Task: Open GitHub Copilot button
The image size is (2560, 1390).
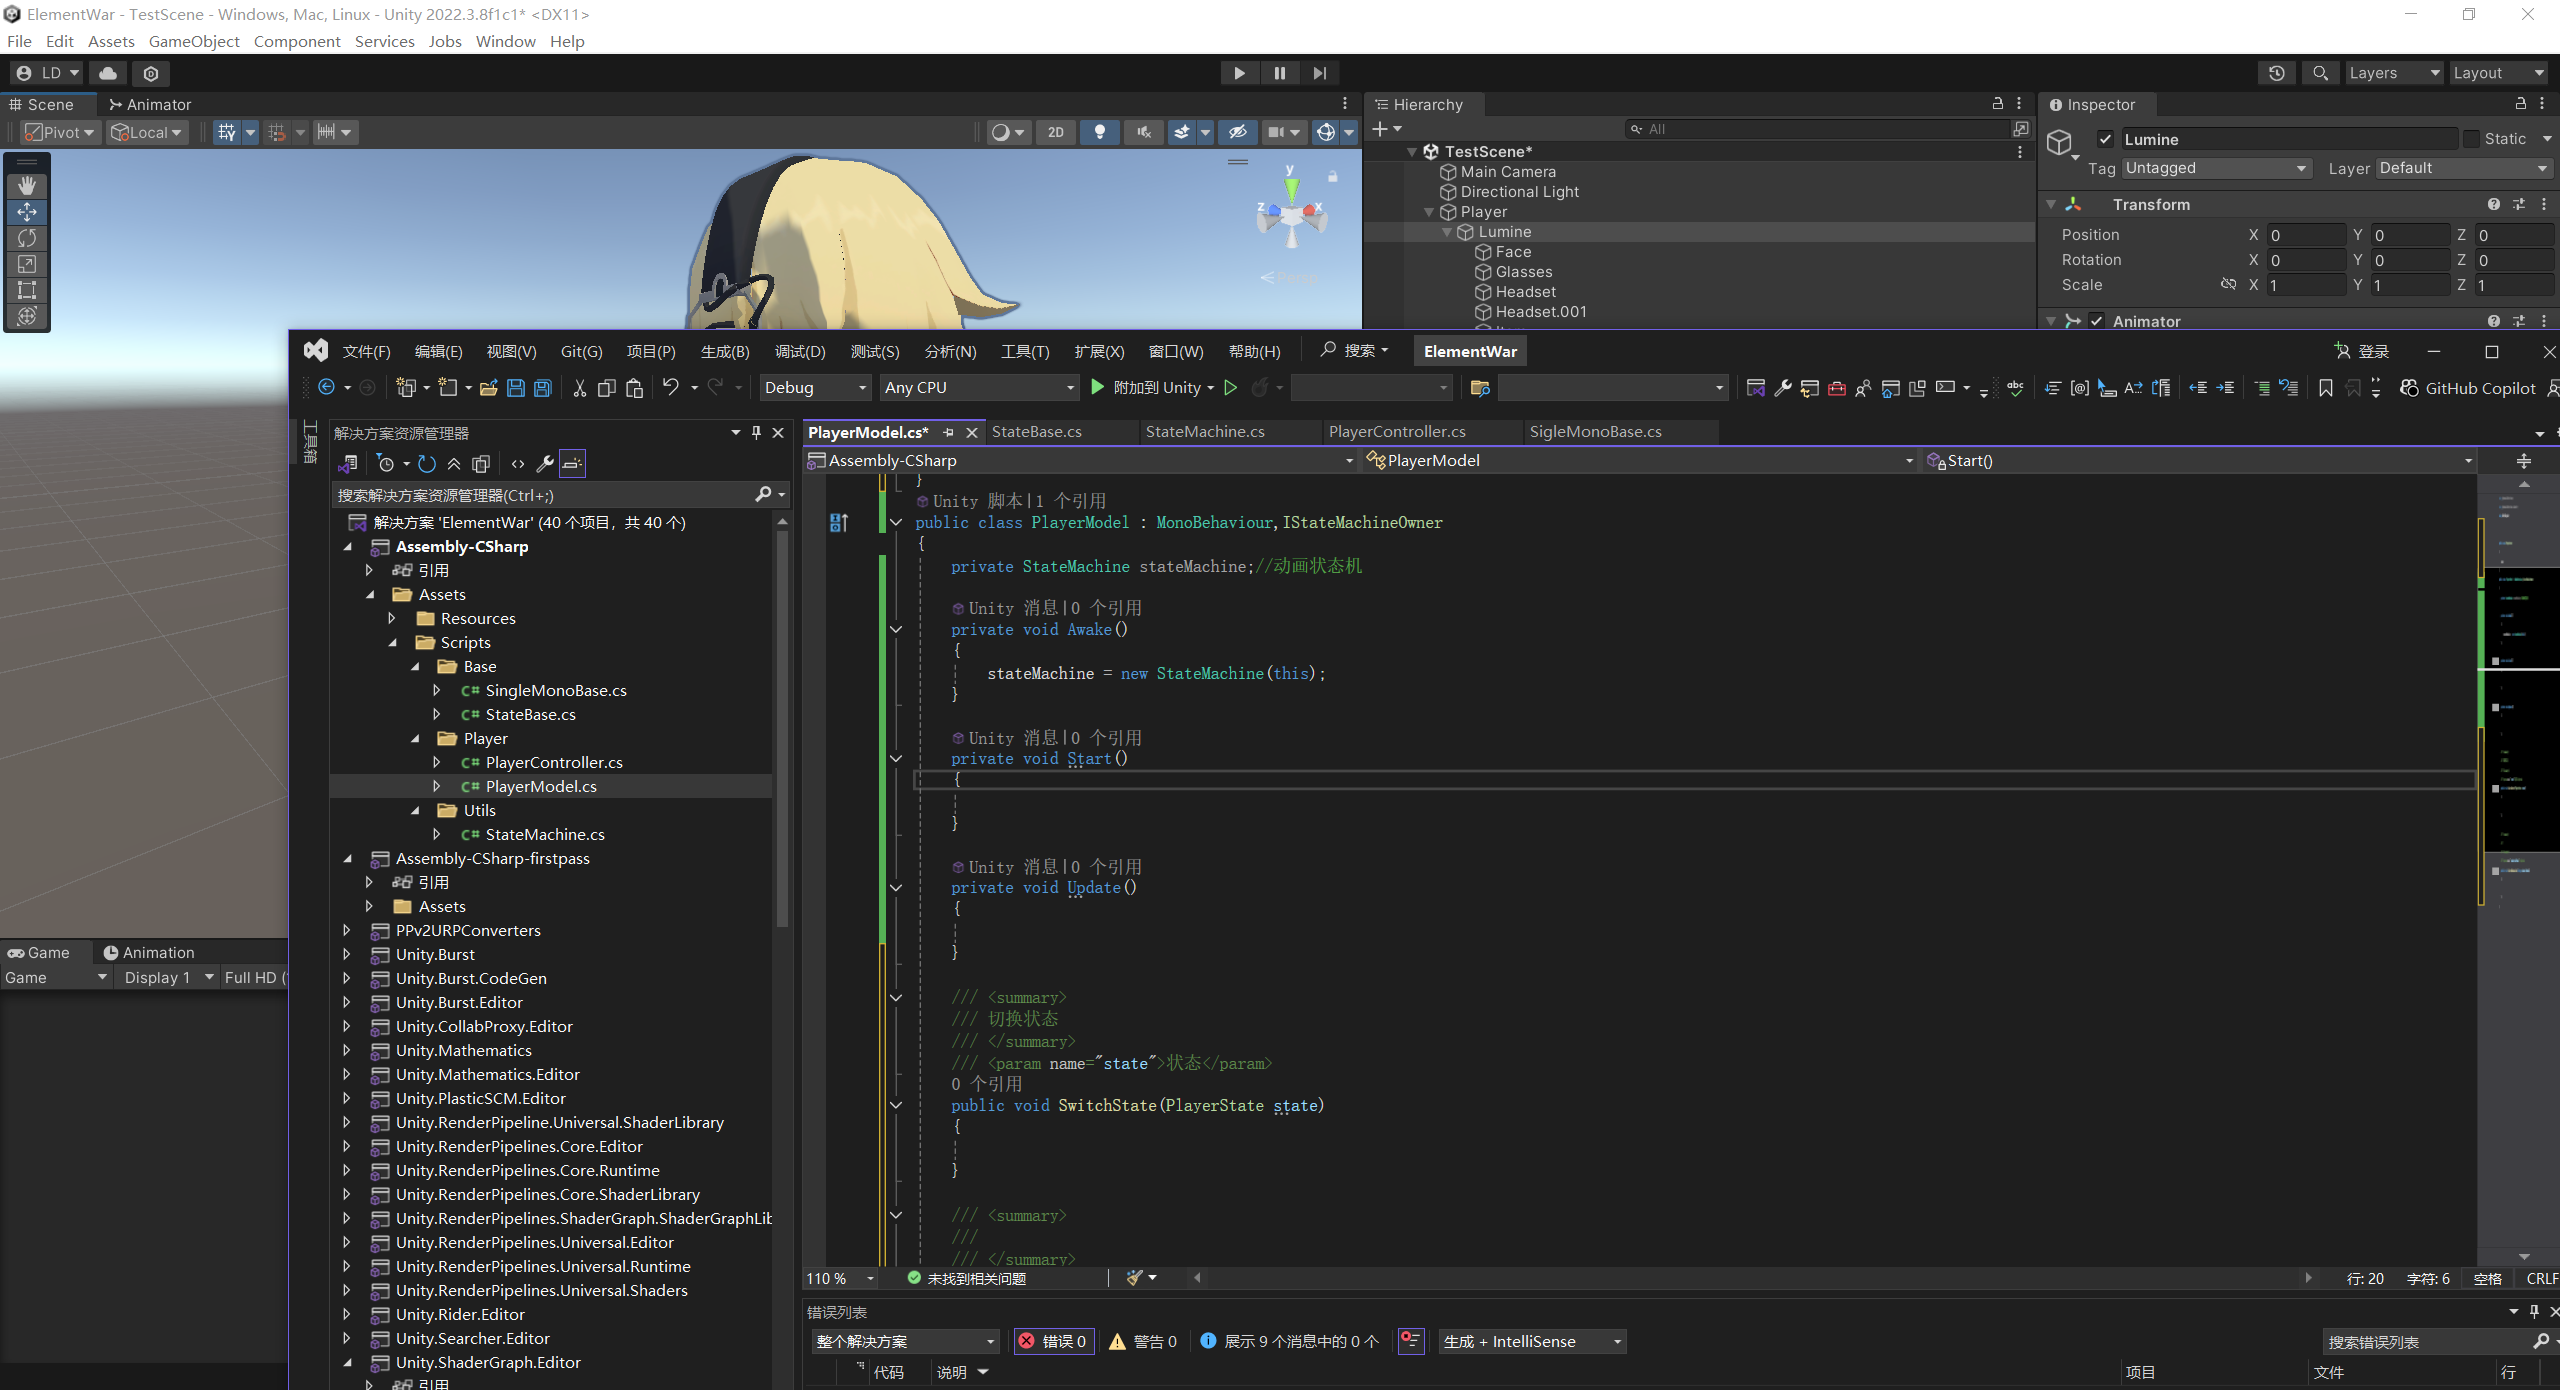Action: click(x=2469, y=388)
